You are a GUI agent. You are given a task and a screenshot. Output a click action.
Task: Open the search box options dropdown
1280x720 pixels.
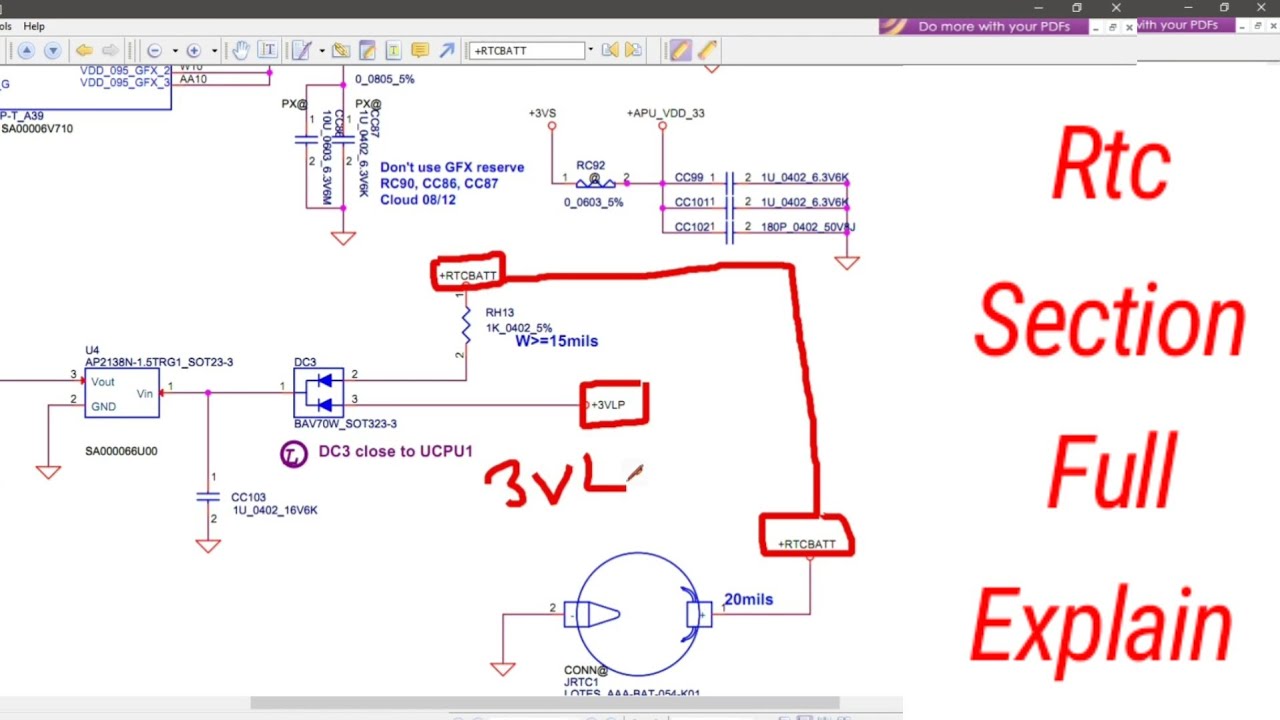pyautogui.click(x=590, y=50)
